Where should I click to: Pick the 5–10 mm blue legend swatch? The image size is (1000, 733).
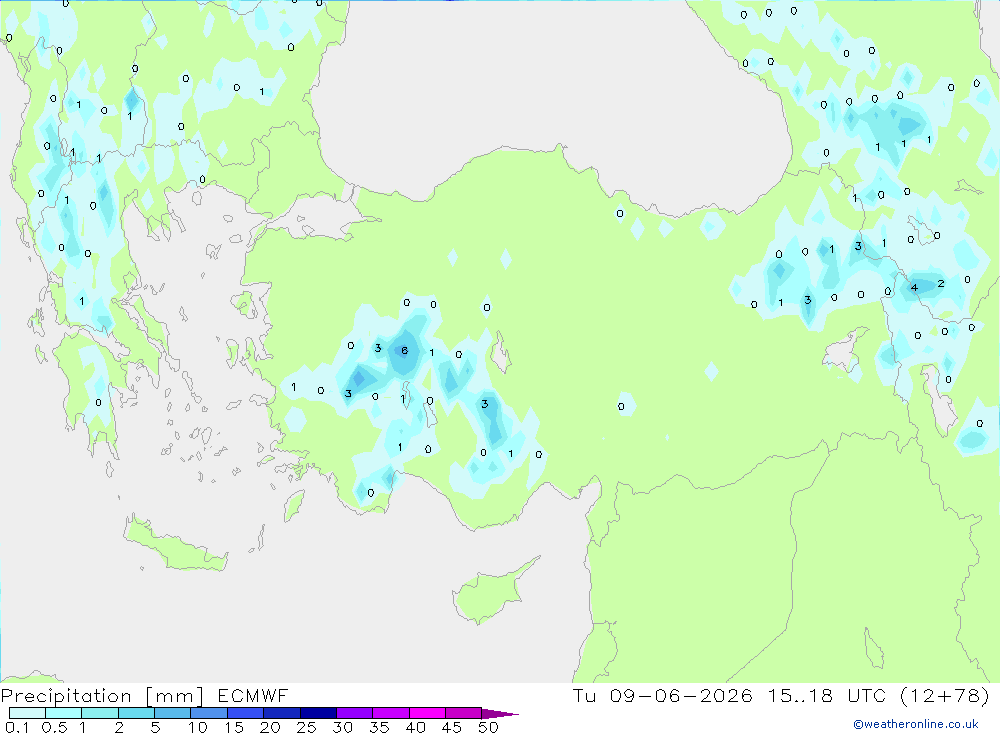[x=173, y=713]
